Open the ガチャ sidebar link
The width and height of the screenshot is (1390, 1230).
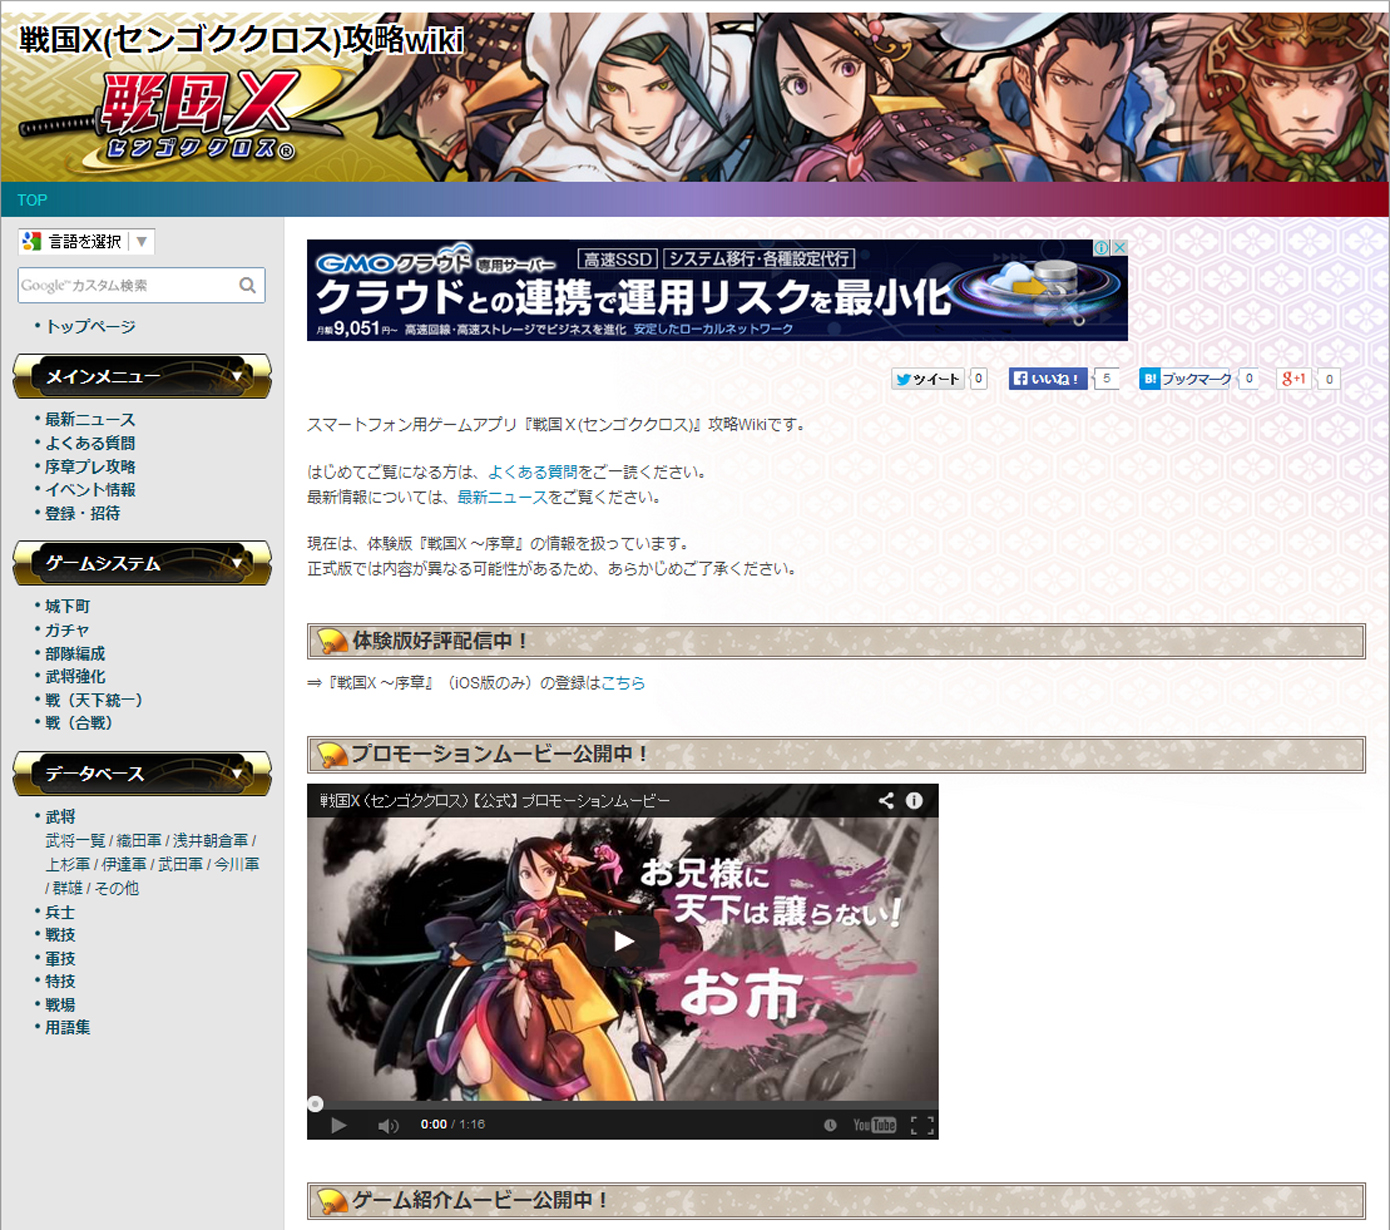(x=67, y=630)
